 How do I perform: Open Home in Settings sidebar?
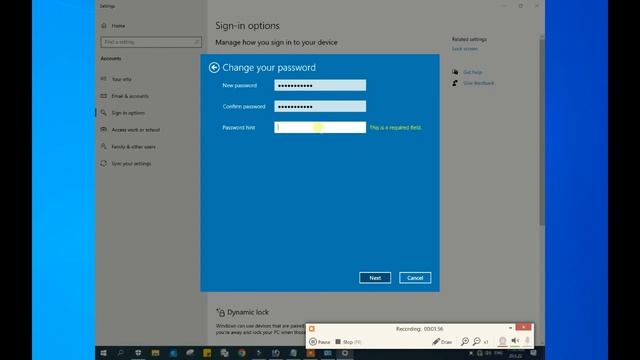(118, 26)
